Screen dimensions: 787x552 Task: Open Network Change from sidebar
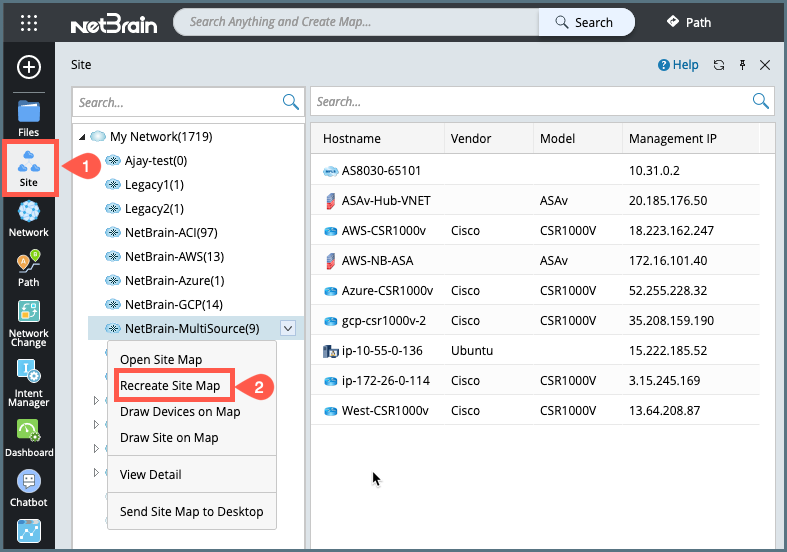pos(29,322)
